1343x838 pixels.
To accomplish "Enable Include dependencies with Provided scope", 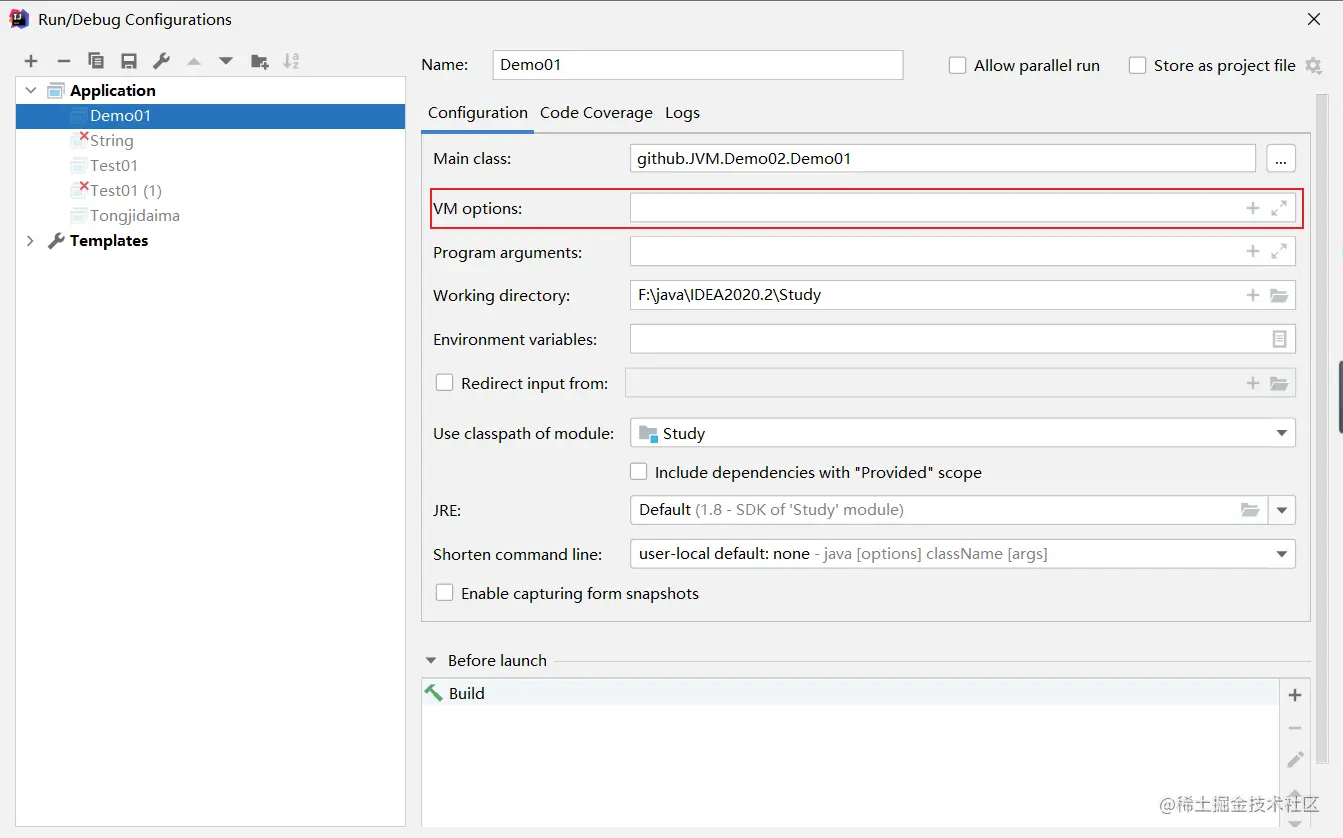I will pos(638,472).
